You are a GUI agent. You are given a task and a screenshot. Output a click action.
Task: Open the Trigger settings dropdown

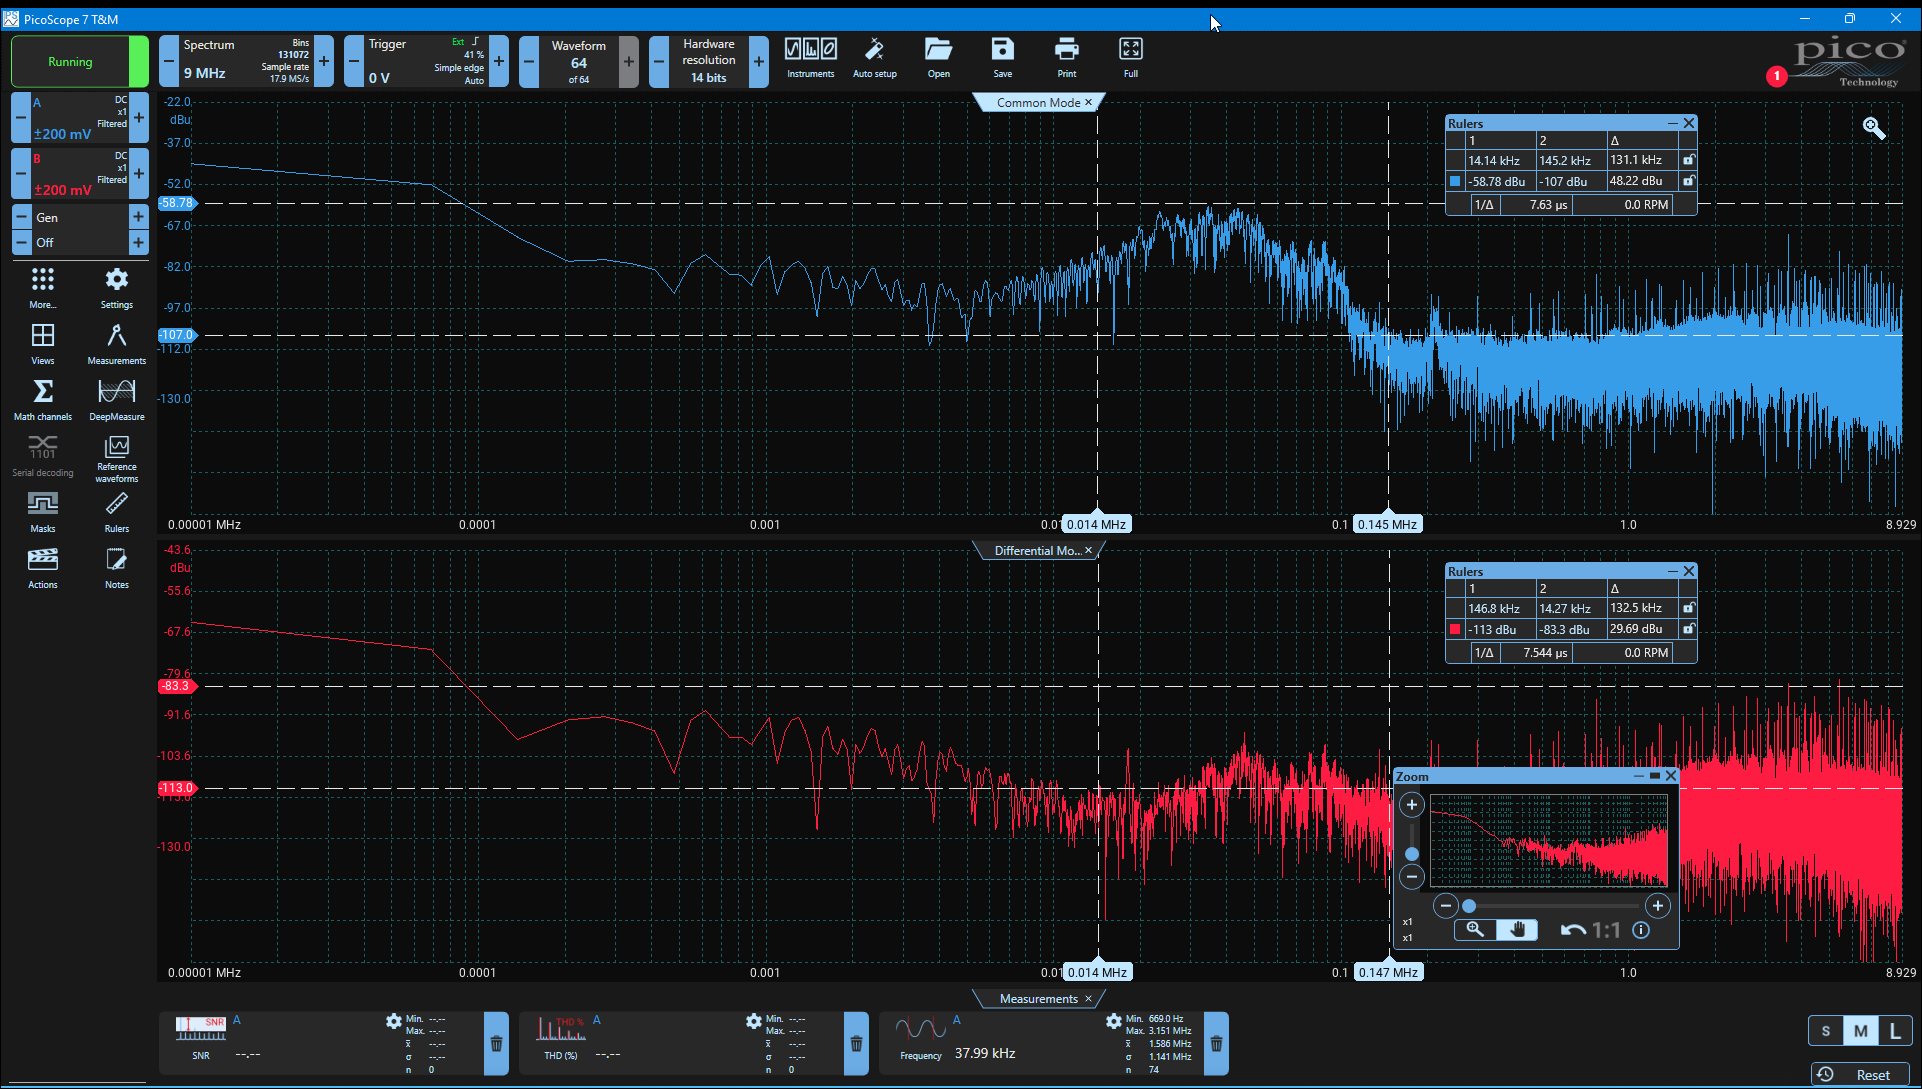pos(426,61)
